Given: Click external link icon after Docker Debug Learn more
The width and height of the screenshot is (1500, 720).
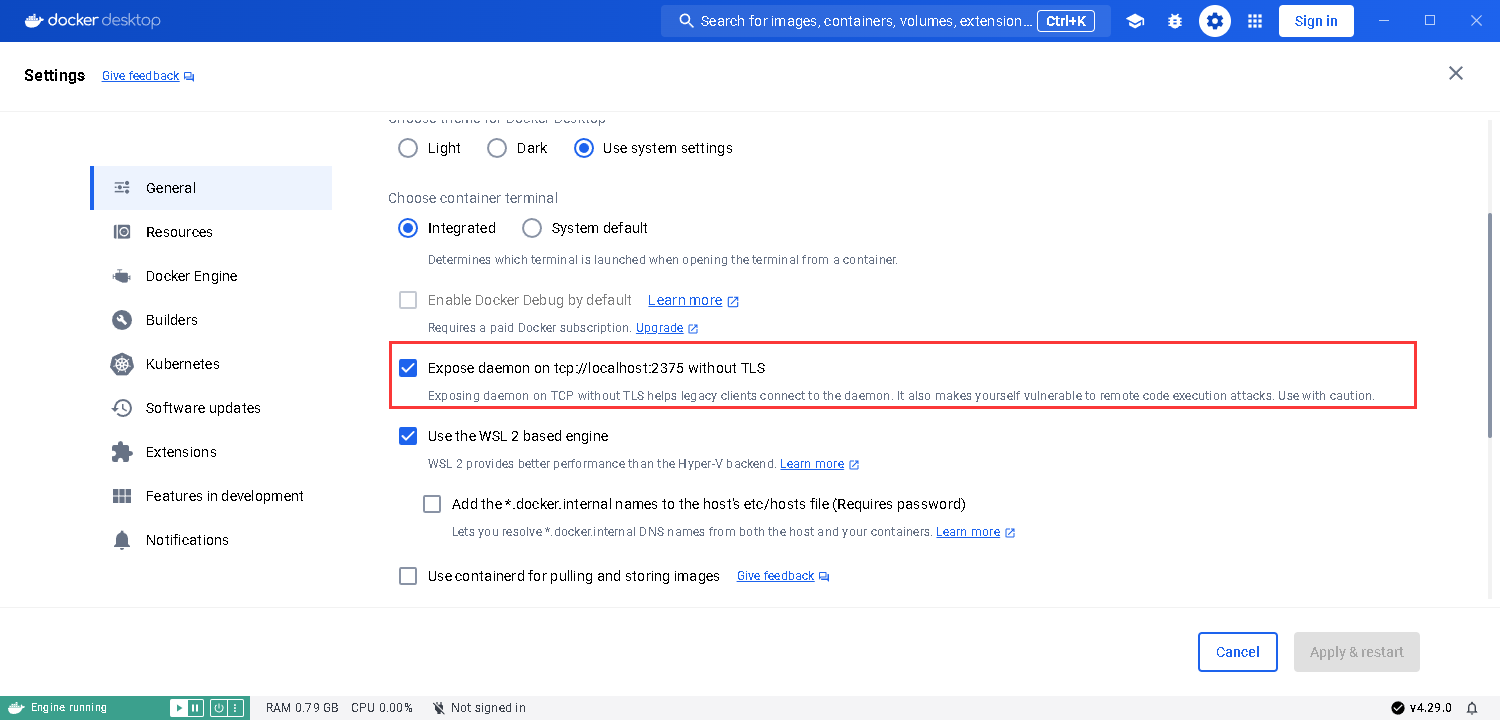Looking at the screenshot, I should pyautogui.click(x=733, y=301).
